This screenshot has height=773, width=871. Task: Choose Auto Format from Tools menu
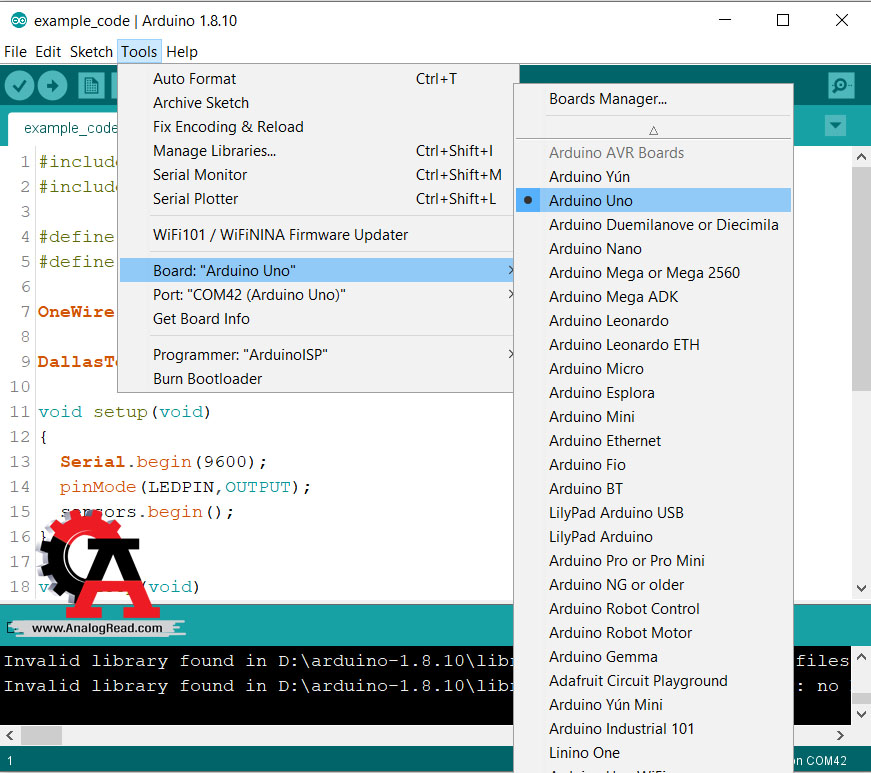point(316,79)
